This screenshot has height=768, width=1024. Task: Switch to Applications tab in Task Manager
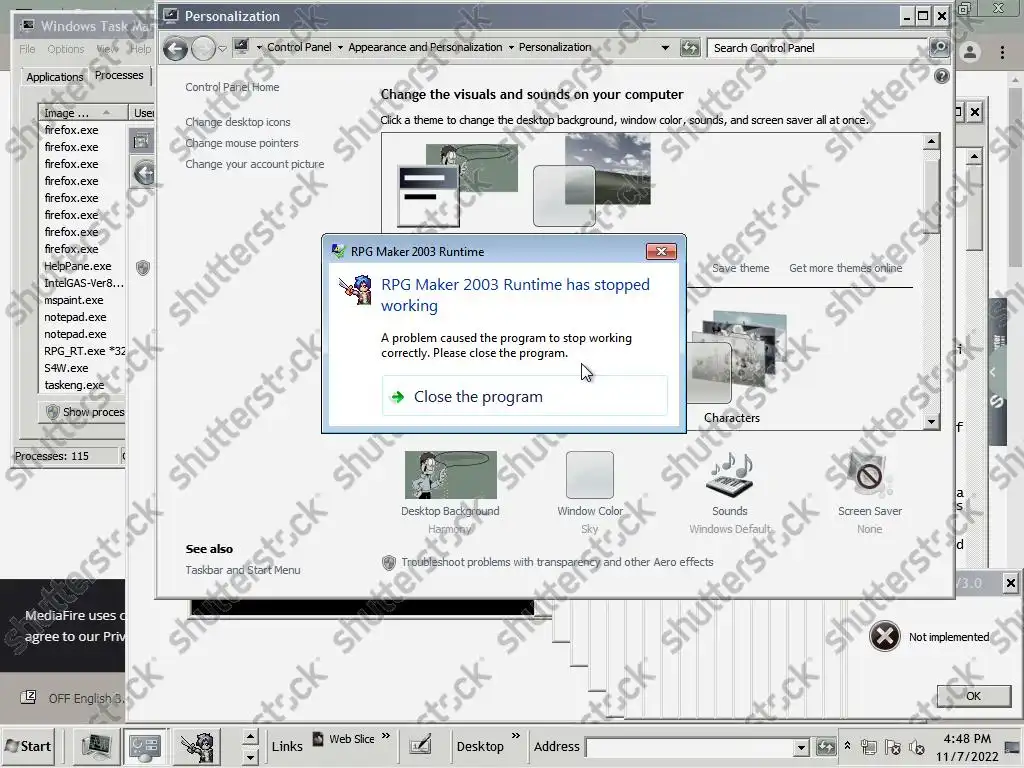[x=55, y=76]
